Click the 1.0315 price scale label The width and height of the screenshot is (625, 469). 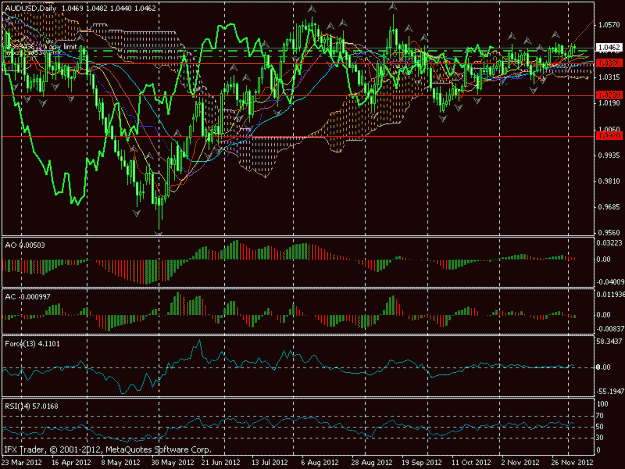pos(609,77)
